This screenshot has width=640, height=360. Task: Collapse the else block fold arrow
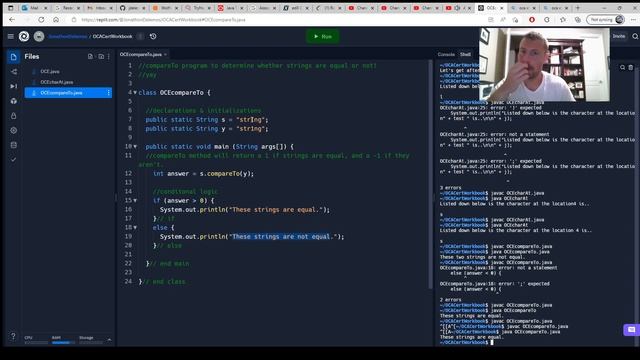[x=135, y=227]
